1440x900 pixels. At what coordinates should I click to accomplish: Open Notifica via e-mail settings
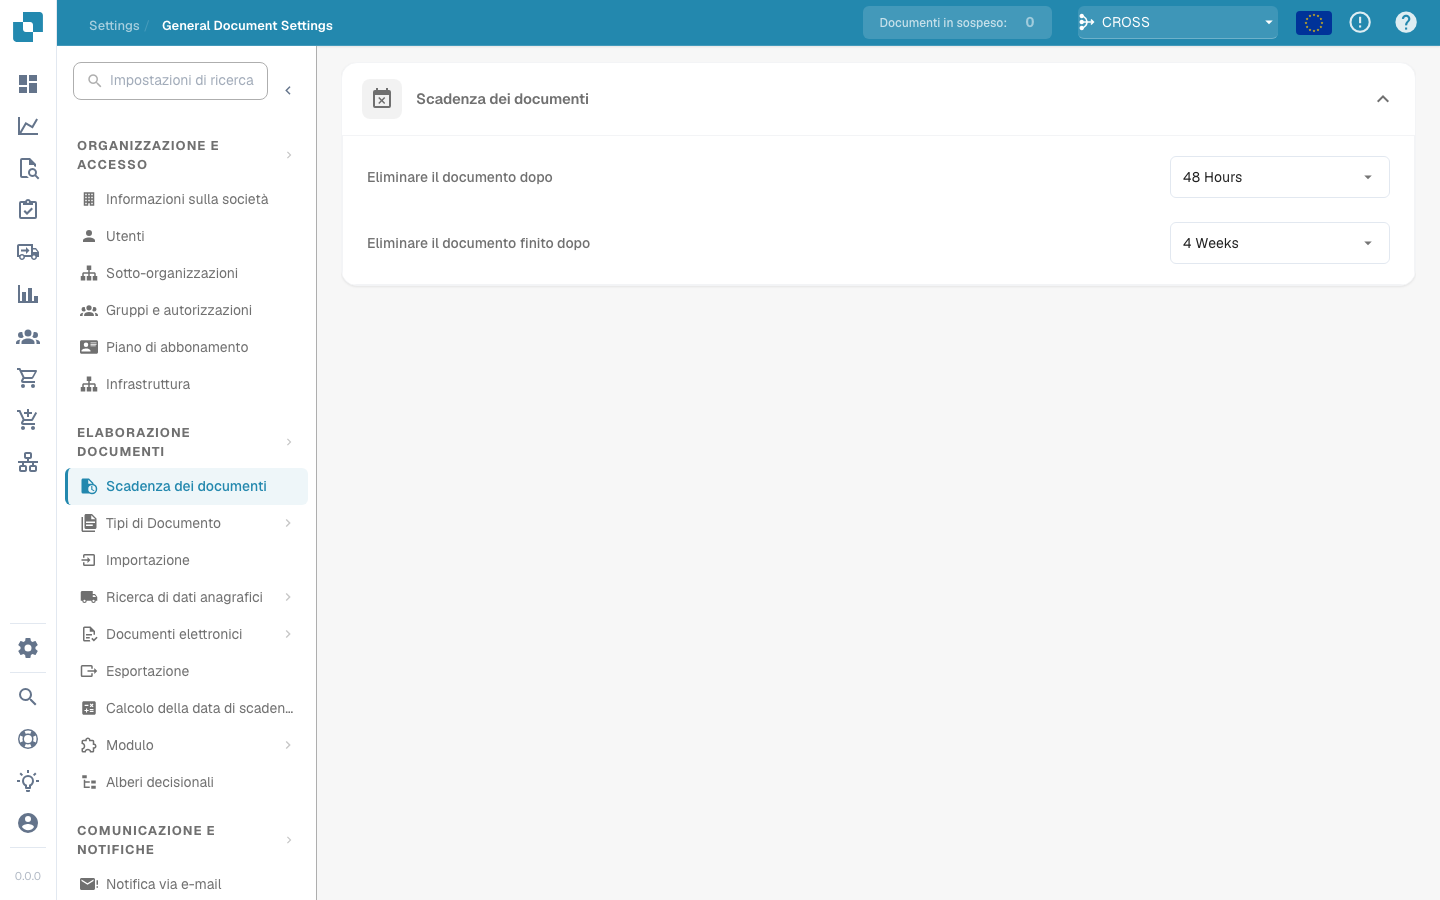click(x=187, y=884)
